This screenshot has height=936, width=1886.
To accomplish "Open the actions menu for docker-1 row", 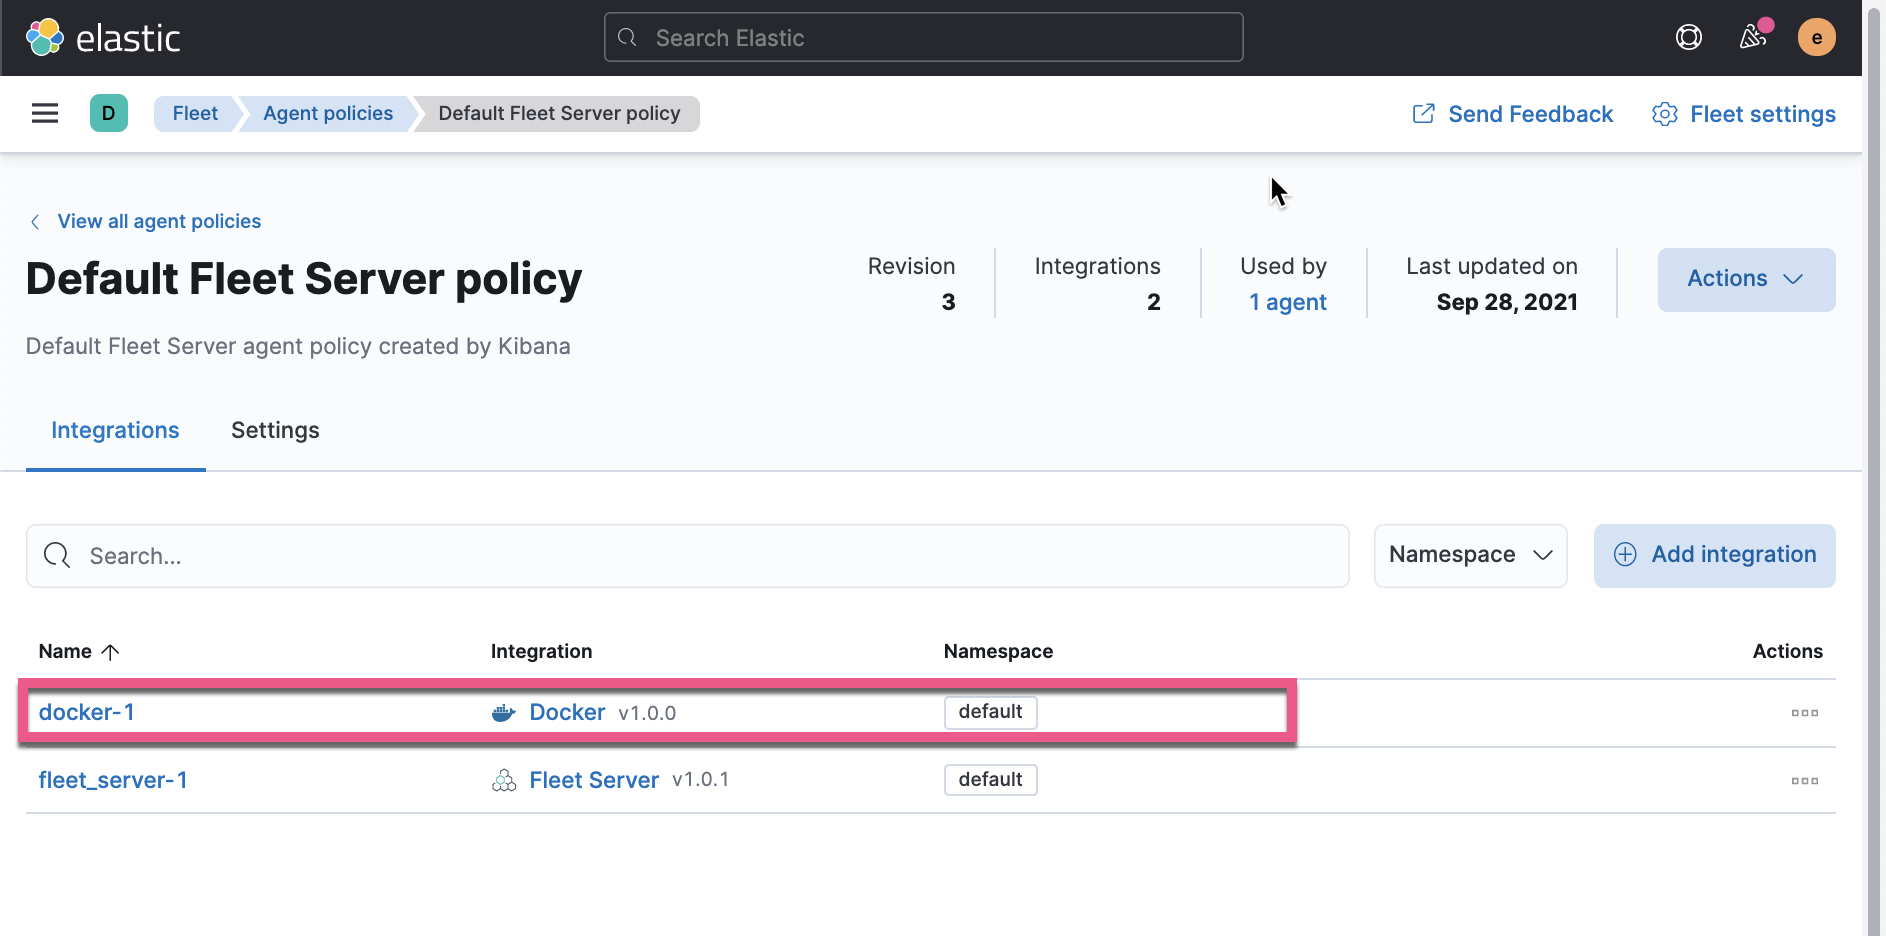I will pos(1804,712).
